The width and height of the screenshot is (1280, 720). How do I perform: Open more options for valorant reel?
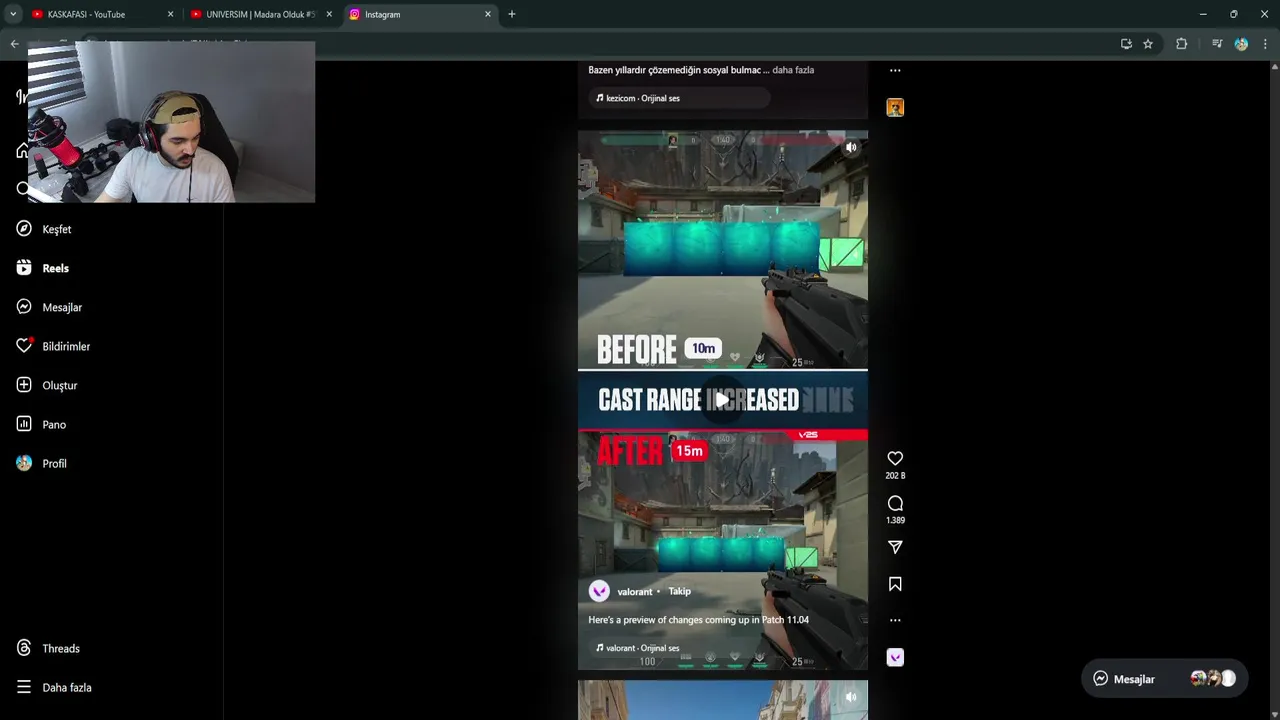click(x=895, y=620)
